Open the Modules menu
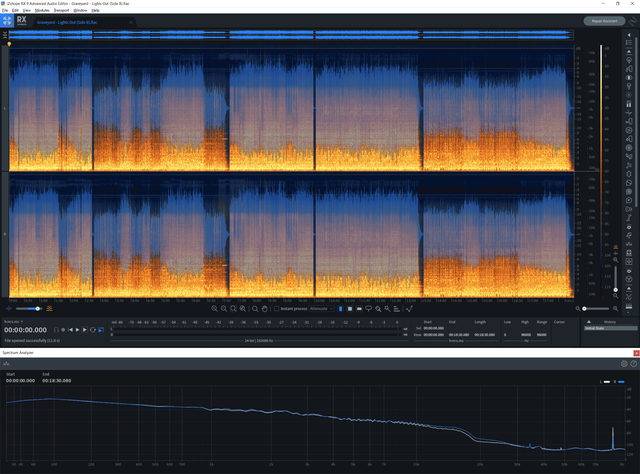Screen dimensions: 640x474 tap(42, 10)
